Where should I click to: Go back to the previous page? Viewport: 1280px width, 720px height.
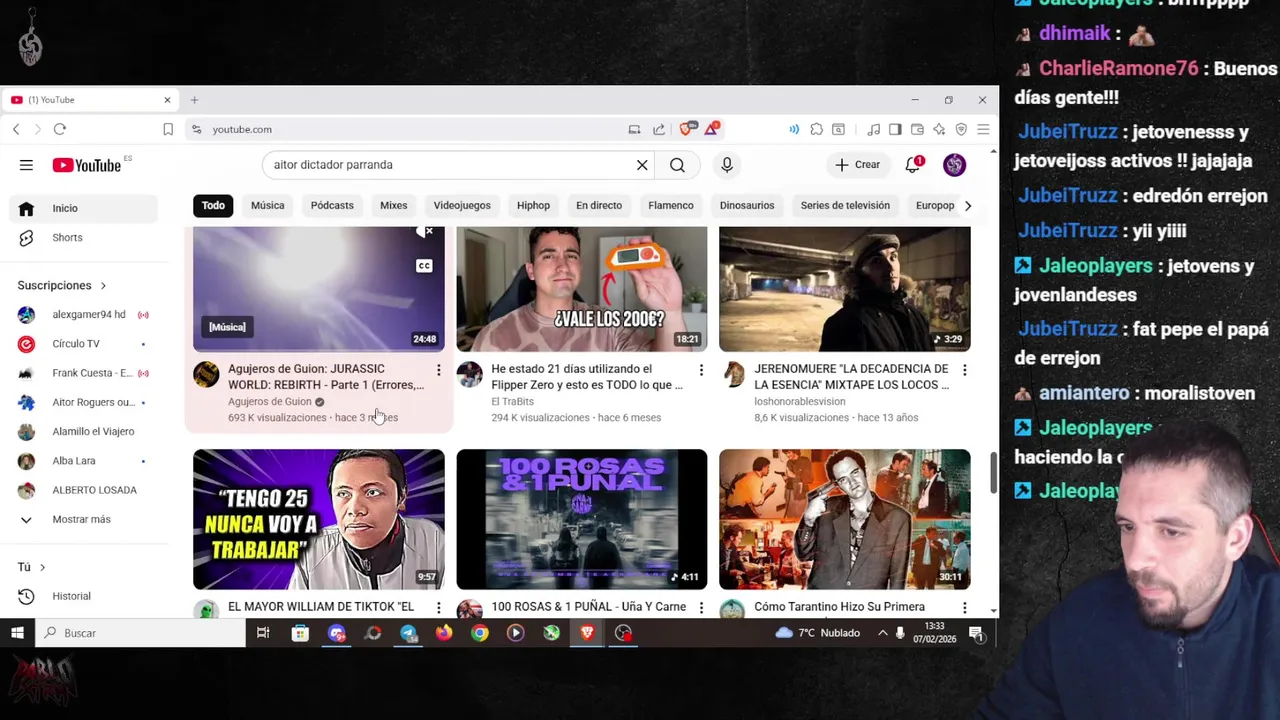click(16, 129)
